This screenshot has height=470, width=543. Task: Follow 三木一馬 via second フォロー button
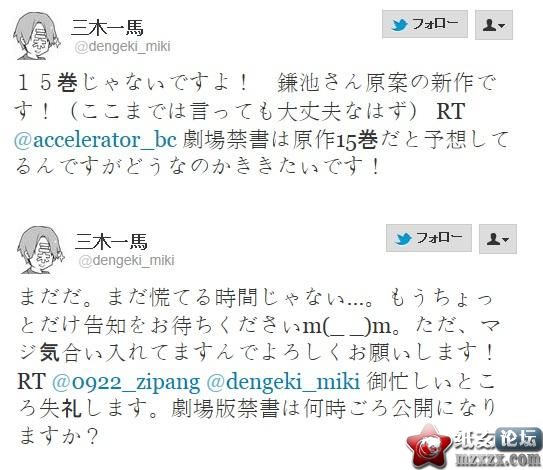[429, 238]
